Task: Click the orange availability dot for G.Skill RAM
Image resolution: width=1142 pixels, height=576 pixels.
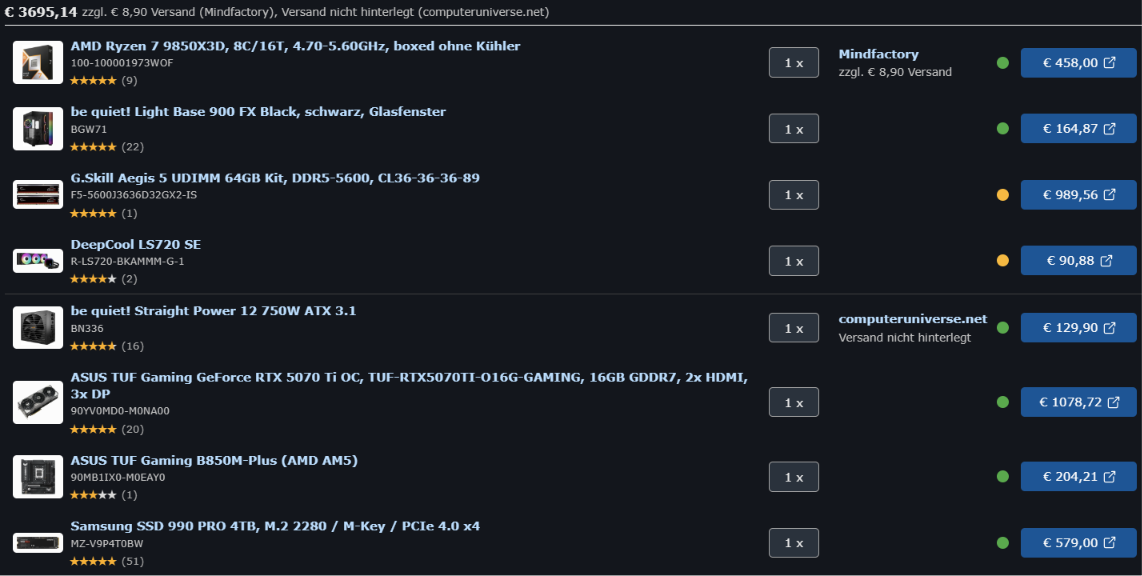Action: 1003,194
